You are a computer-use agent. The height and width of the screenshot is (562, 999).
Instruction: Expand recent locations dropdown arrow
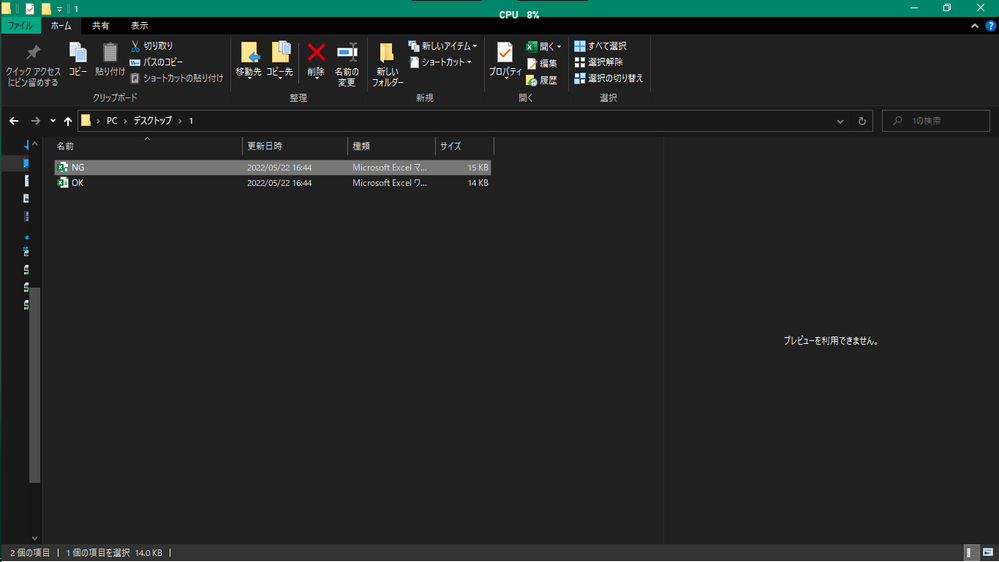pos(53,120)
